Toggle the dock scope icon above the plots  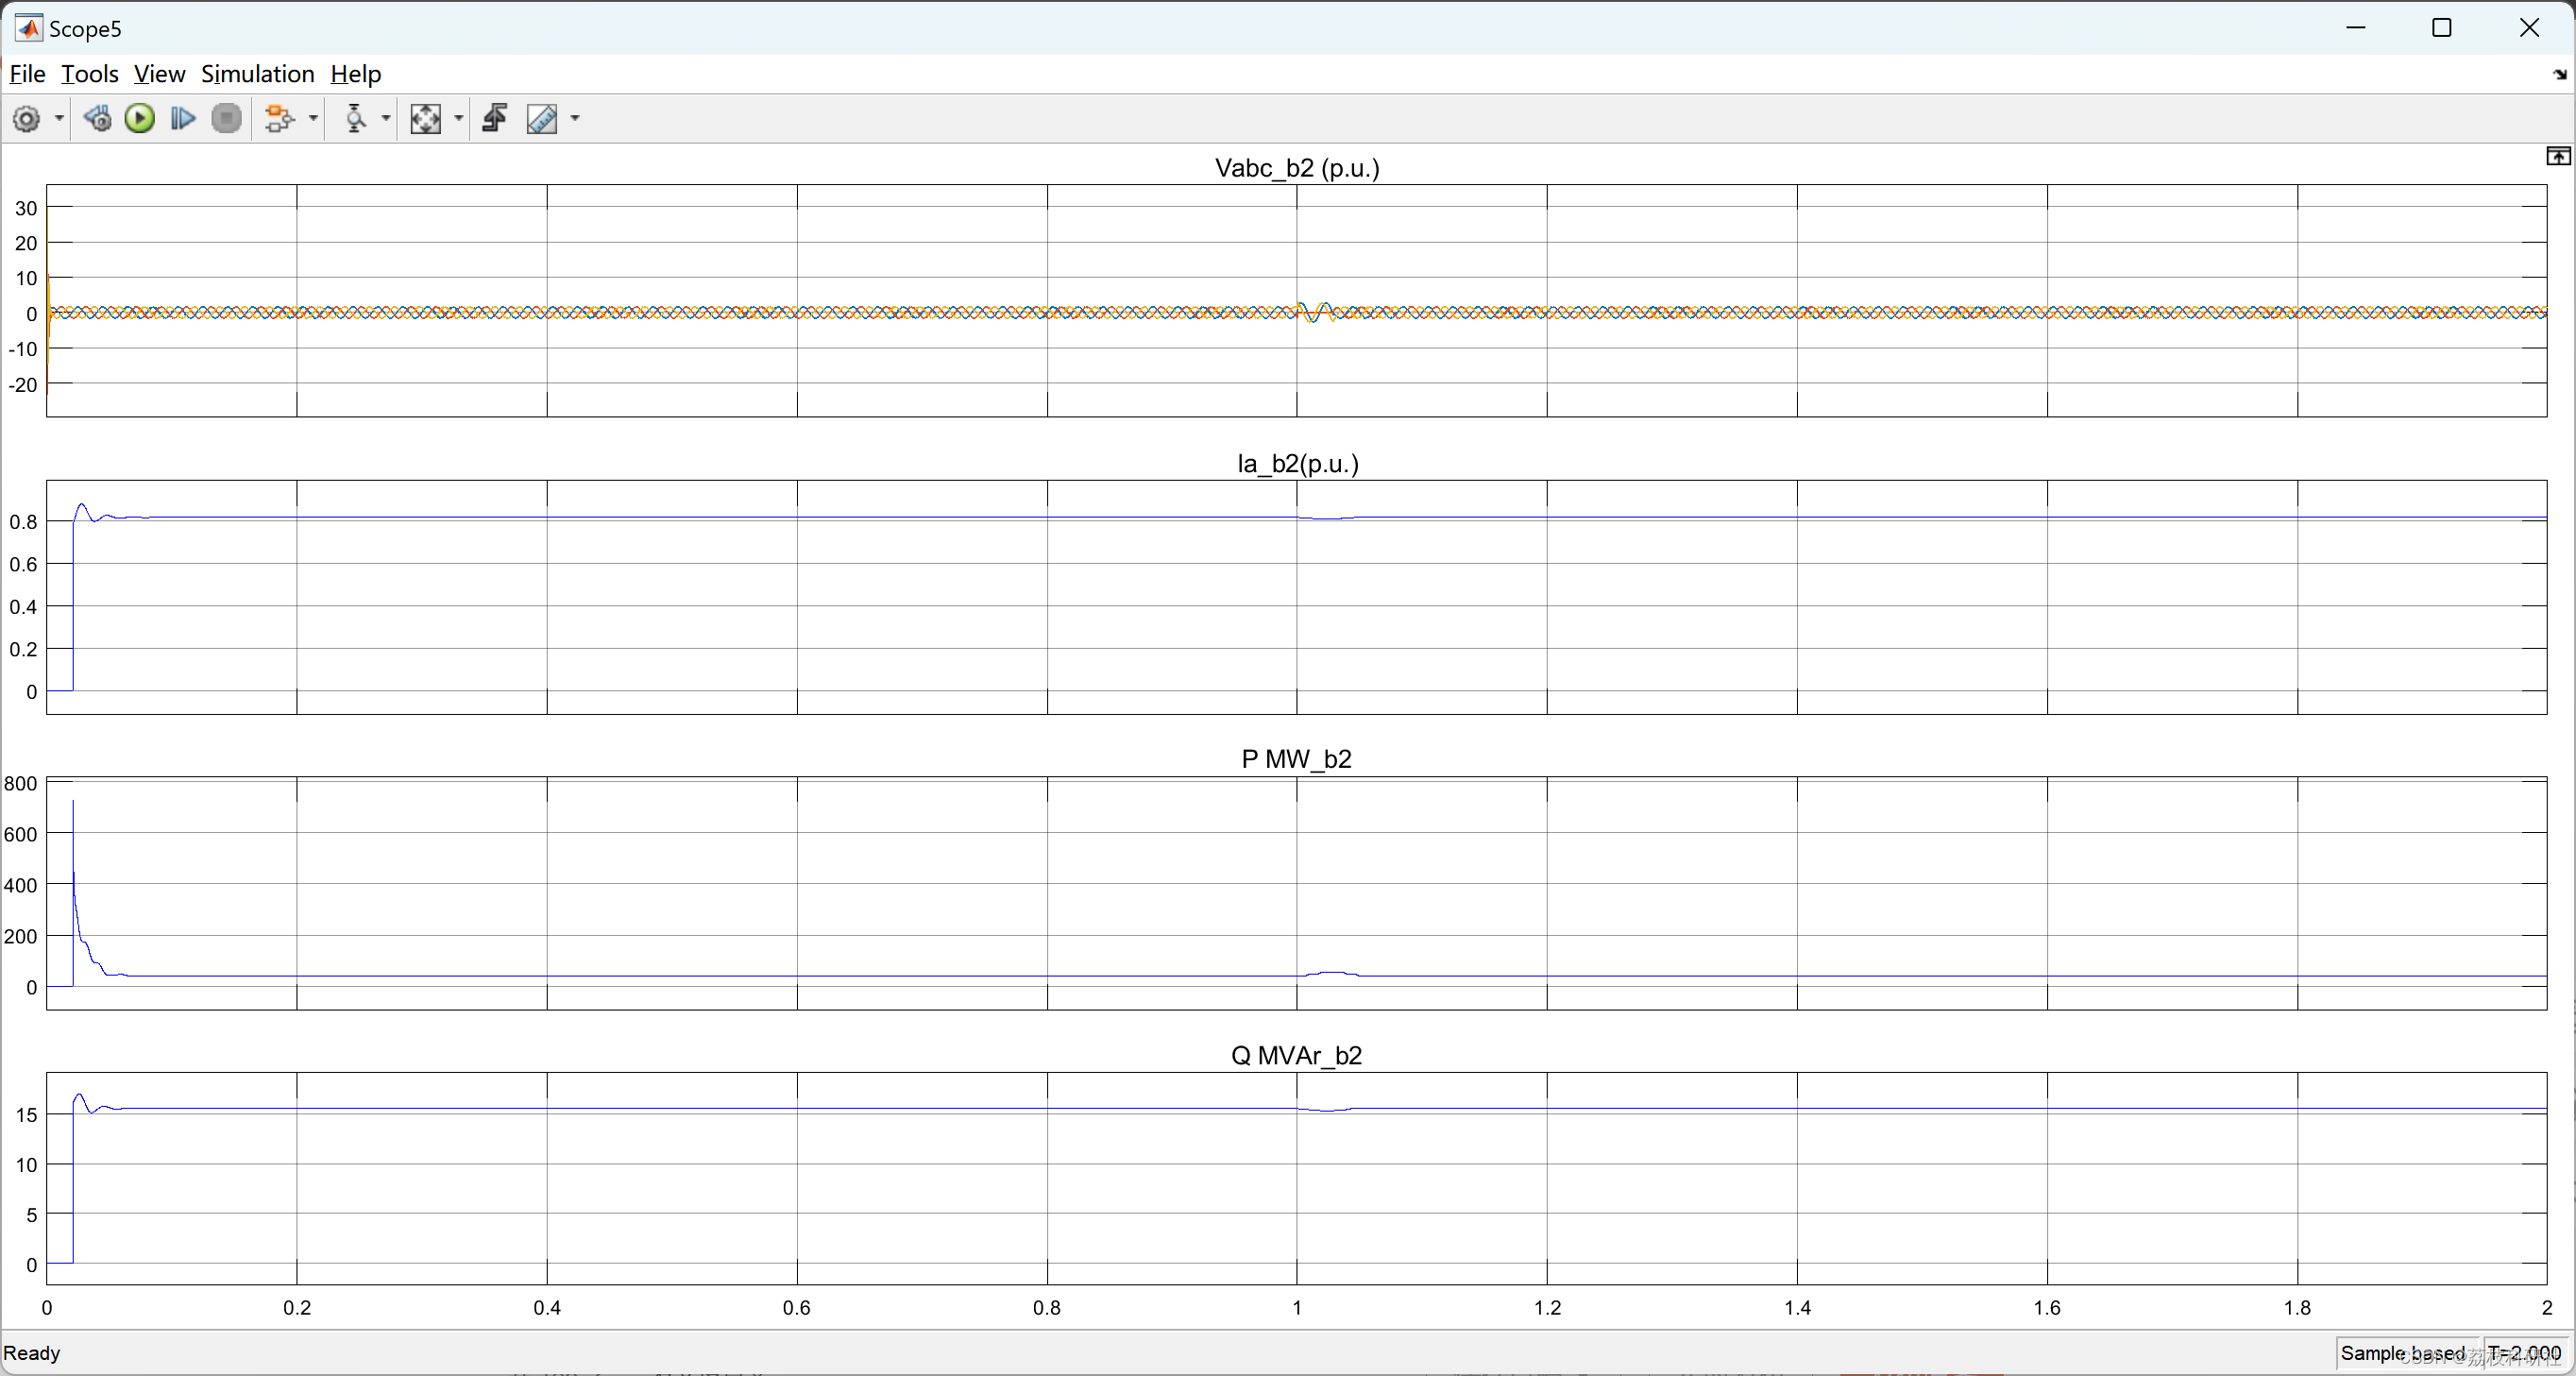2557,157
